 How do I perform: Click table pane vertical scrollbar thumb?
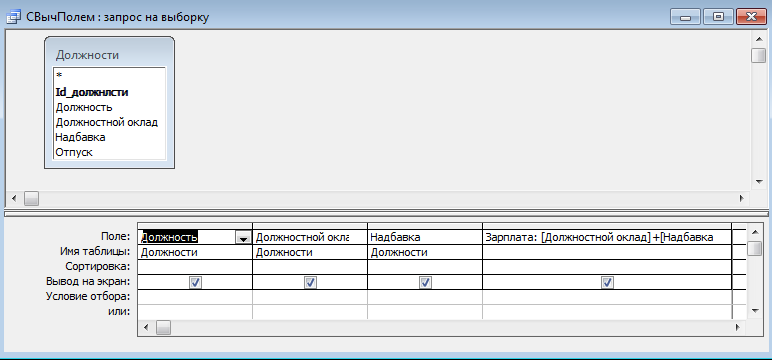click(759, 55)
